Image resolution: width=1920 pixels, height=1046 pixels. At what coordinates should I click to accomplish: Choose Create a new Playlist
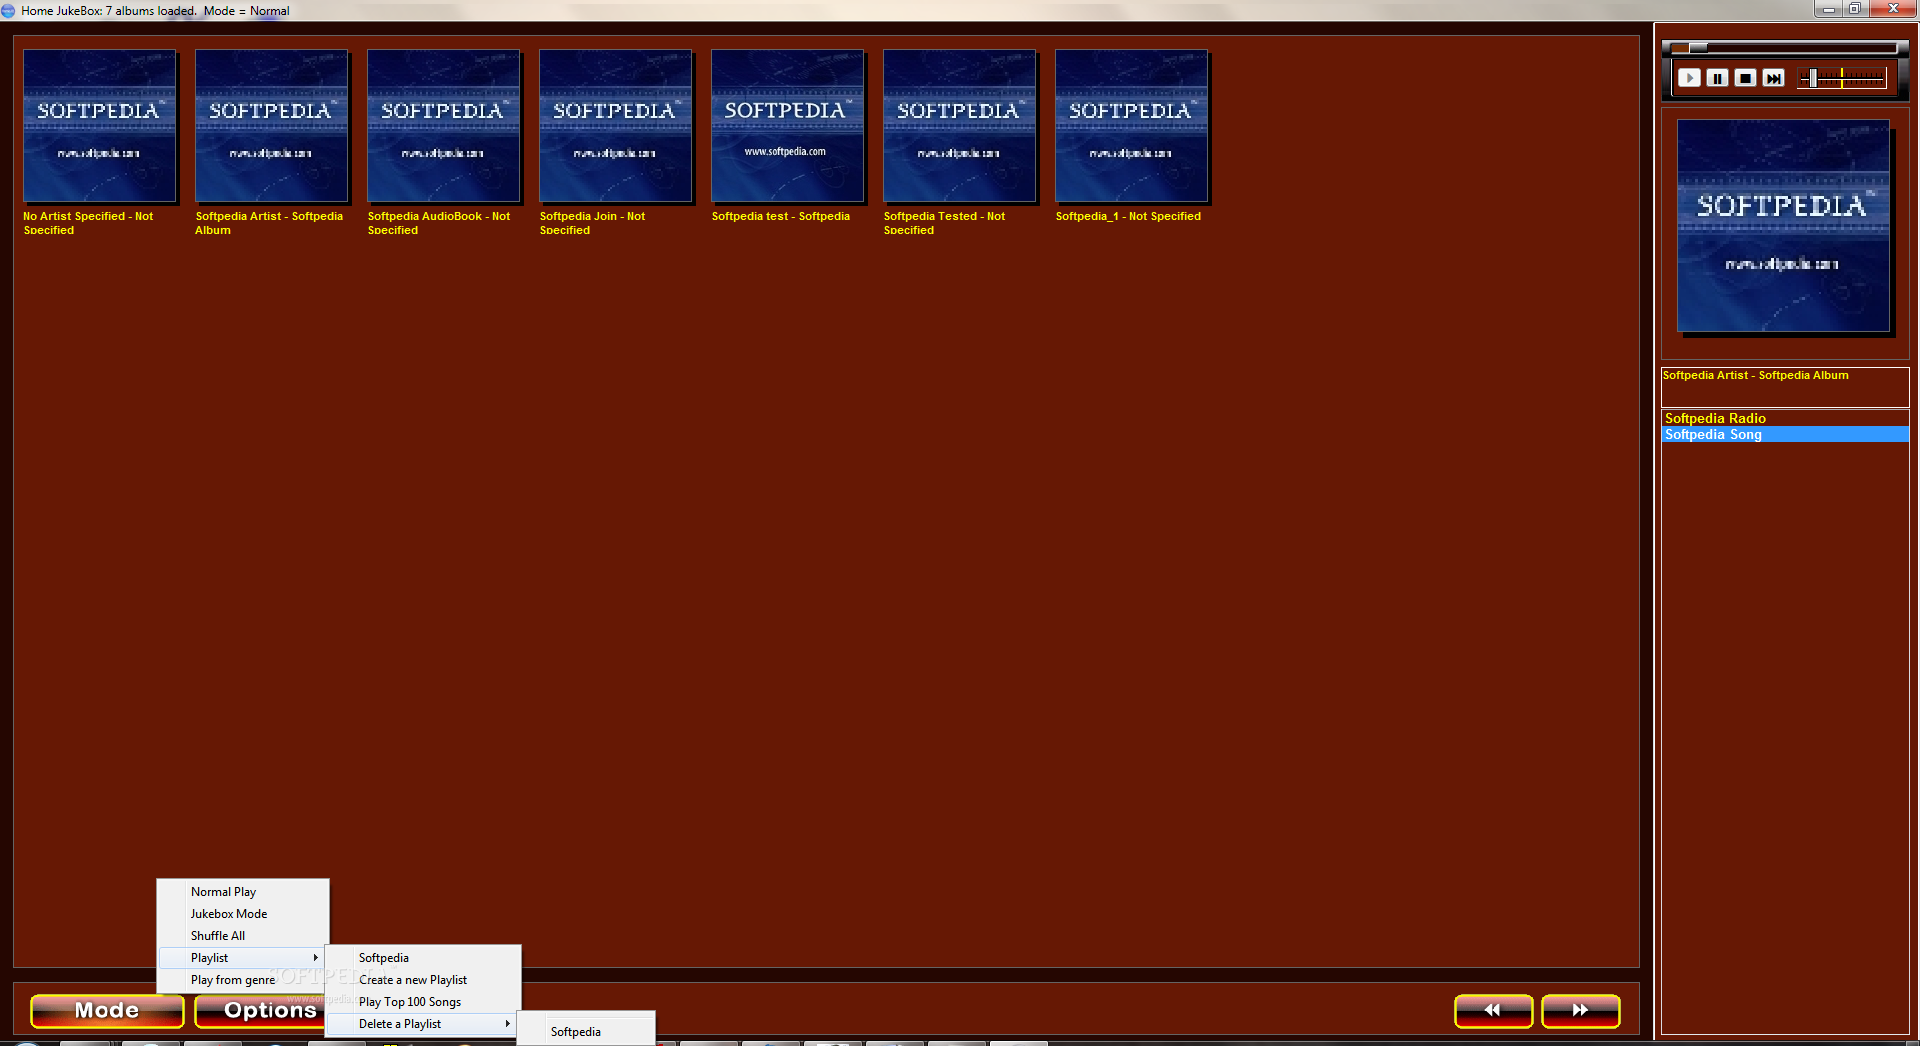tap(423, 980)
